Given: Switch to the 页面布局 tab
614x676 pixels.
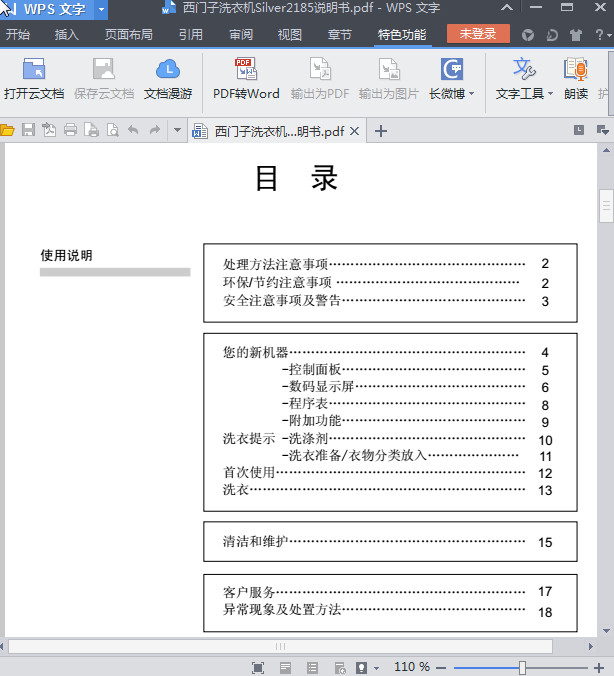Looking at the screenshot, I should 129,34.
